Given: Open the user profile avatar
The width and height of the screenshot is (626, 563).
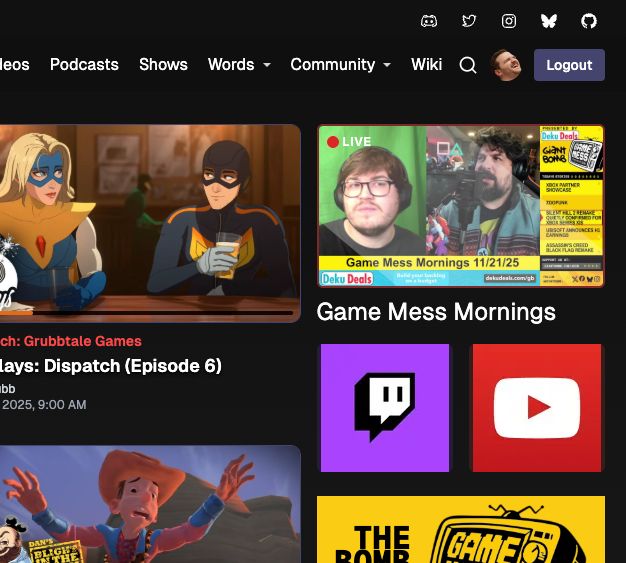Looking at the screenshot, I should click(506, 65).
